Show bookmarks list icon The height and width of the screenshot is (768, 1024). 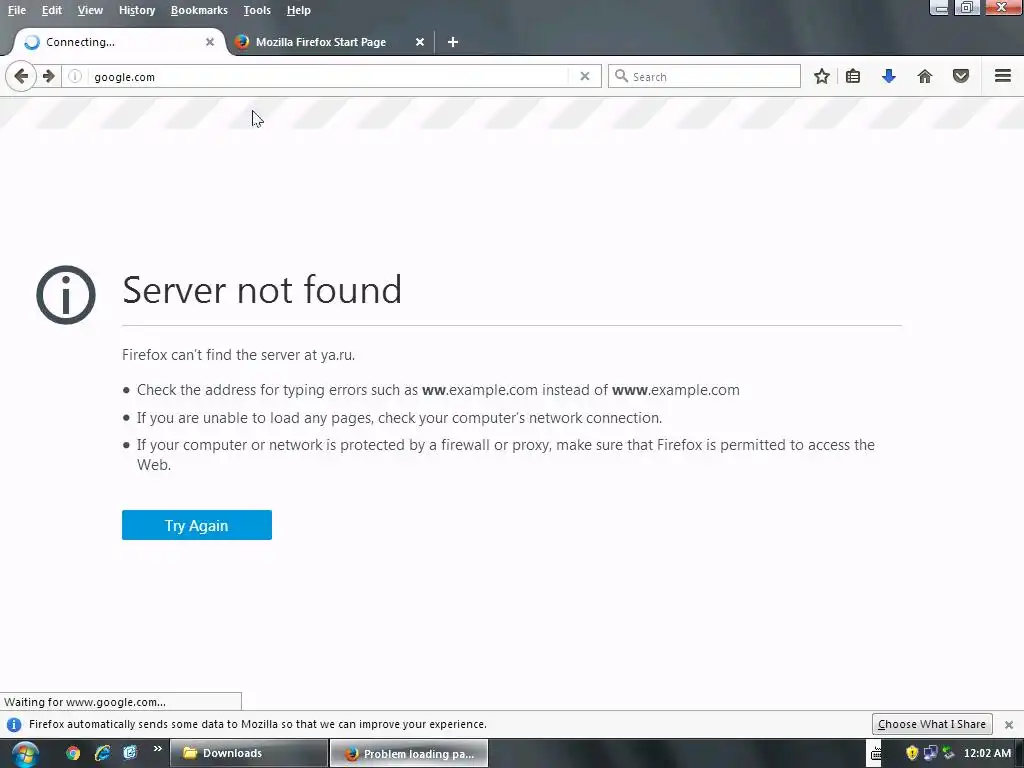[x=853, y=76]
